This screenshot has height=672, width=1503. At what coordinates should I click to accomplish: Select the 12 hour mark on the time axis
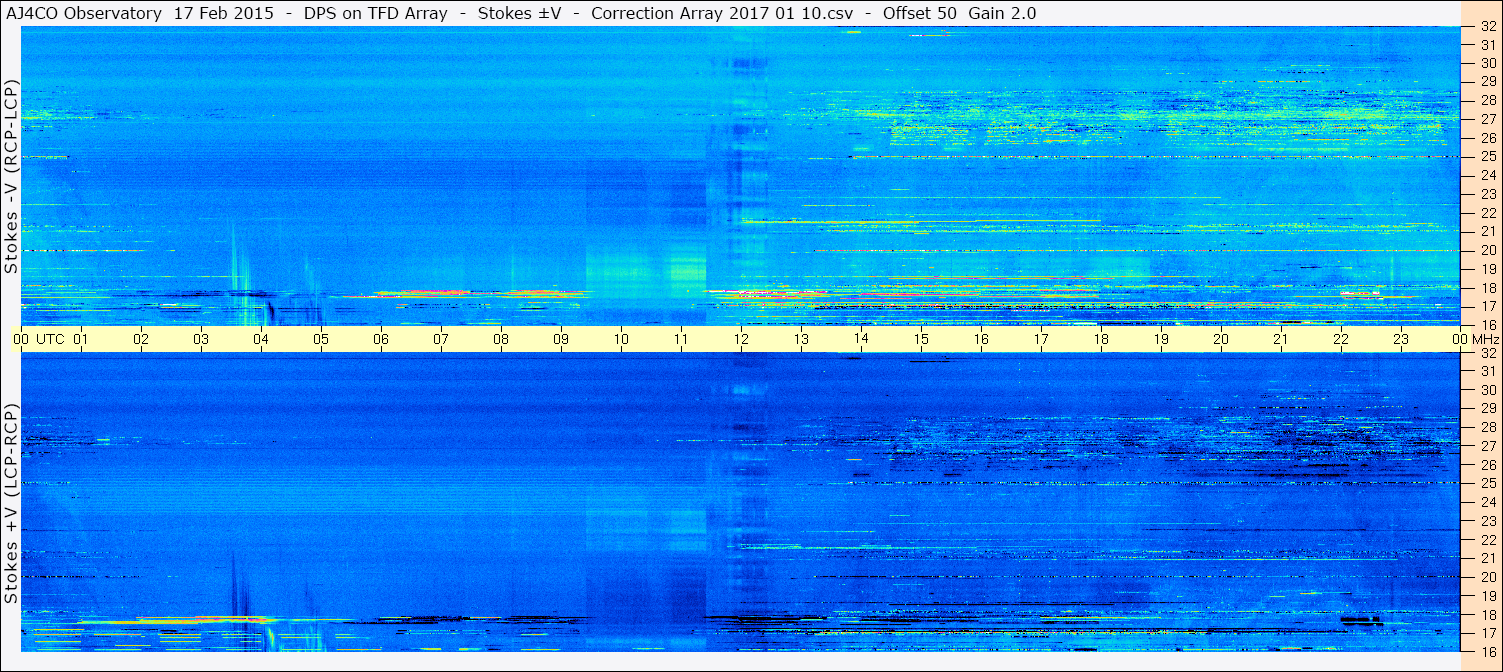(742, 339)
